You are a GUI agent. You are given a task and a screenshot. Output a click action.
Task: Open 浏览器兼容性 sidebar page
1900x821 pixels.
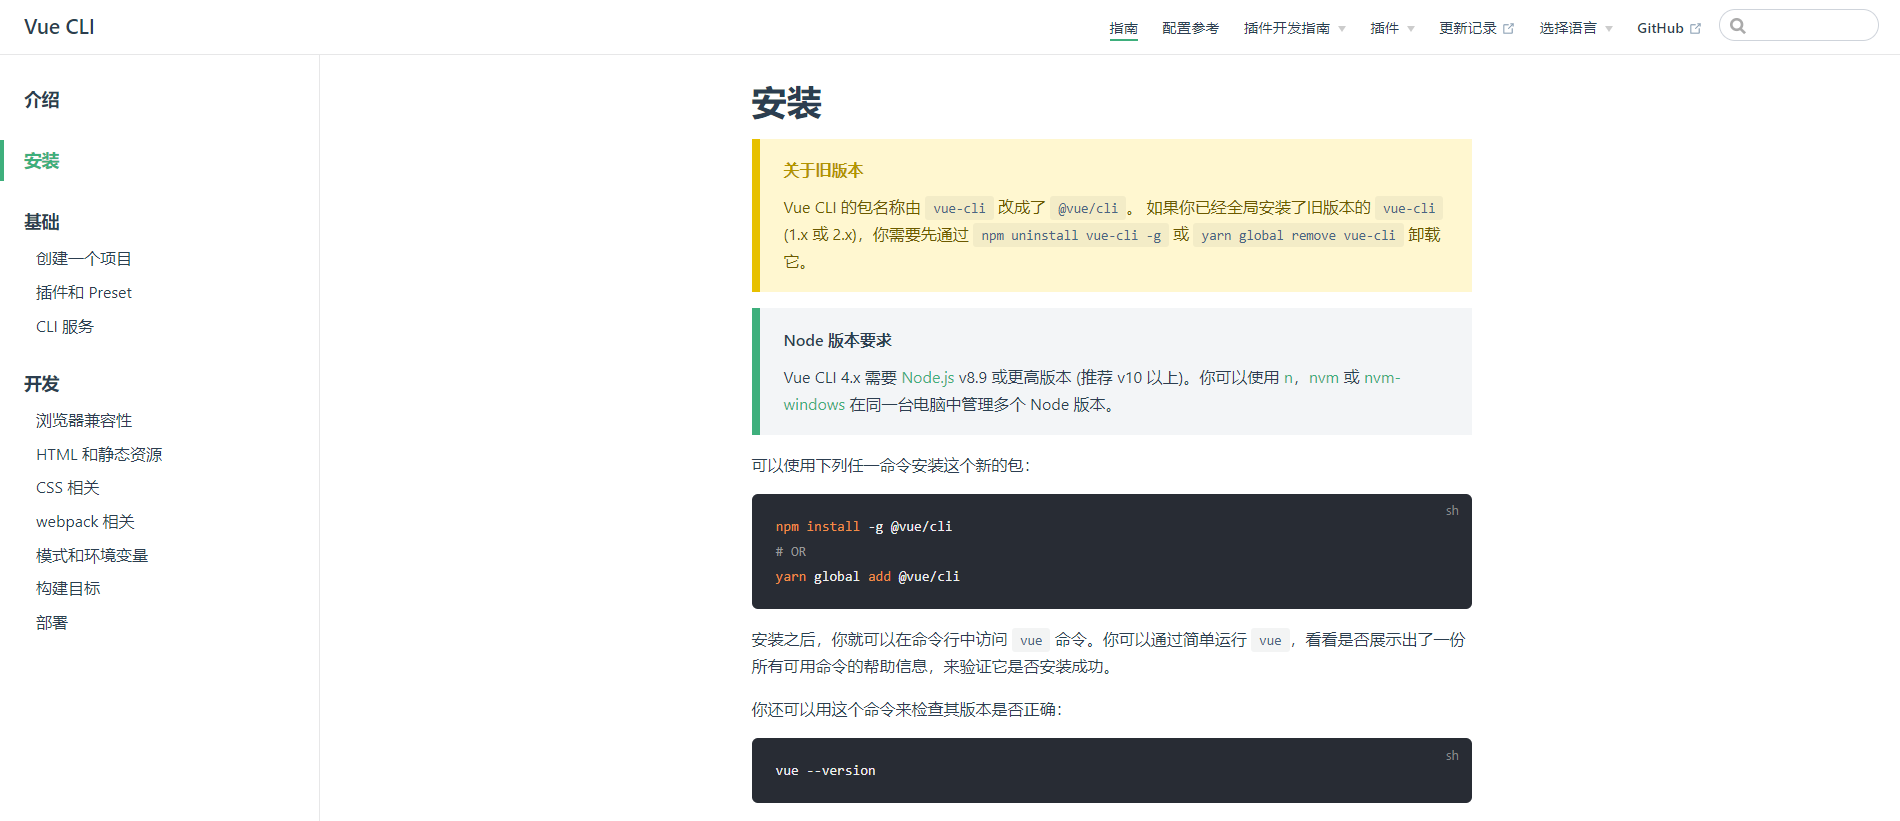pyautogui.click(x=84, y=421)
